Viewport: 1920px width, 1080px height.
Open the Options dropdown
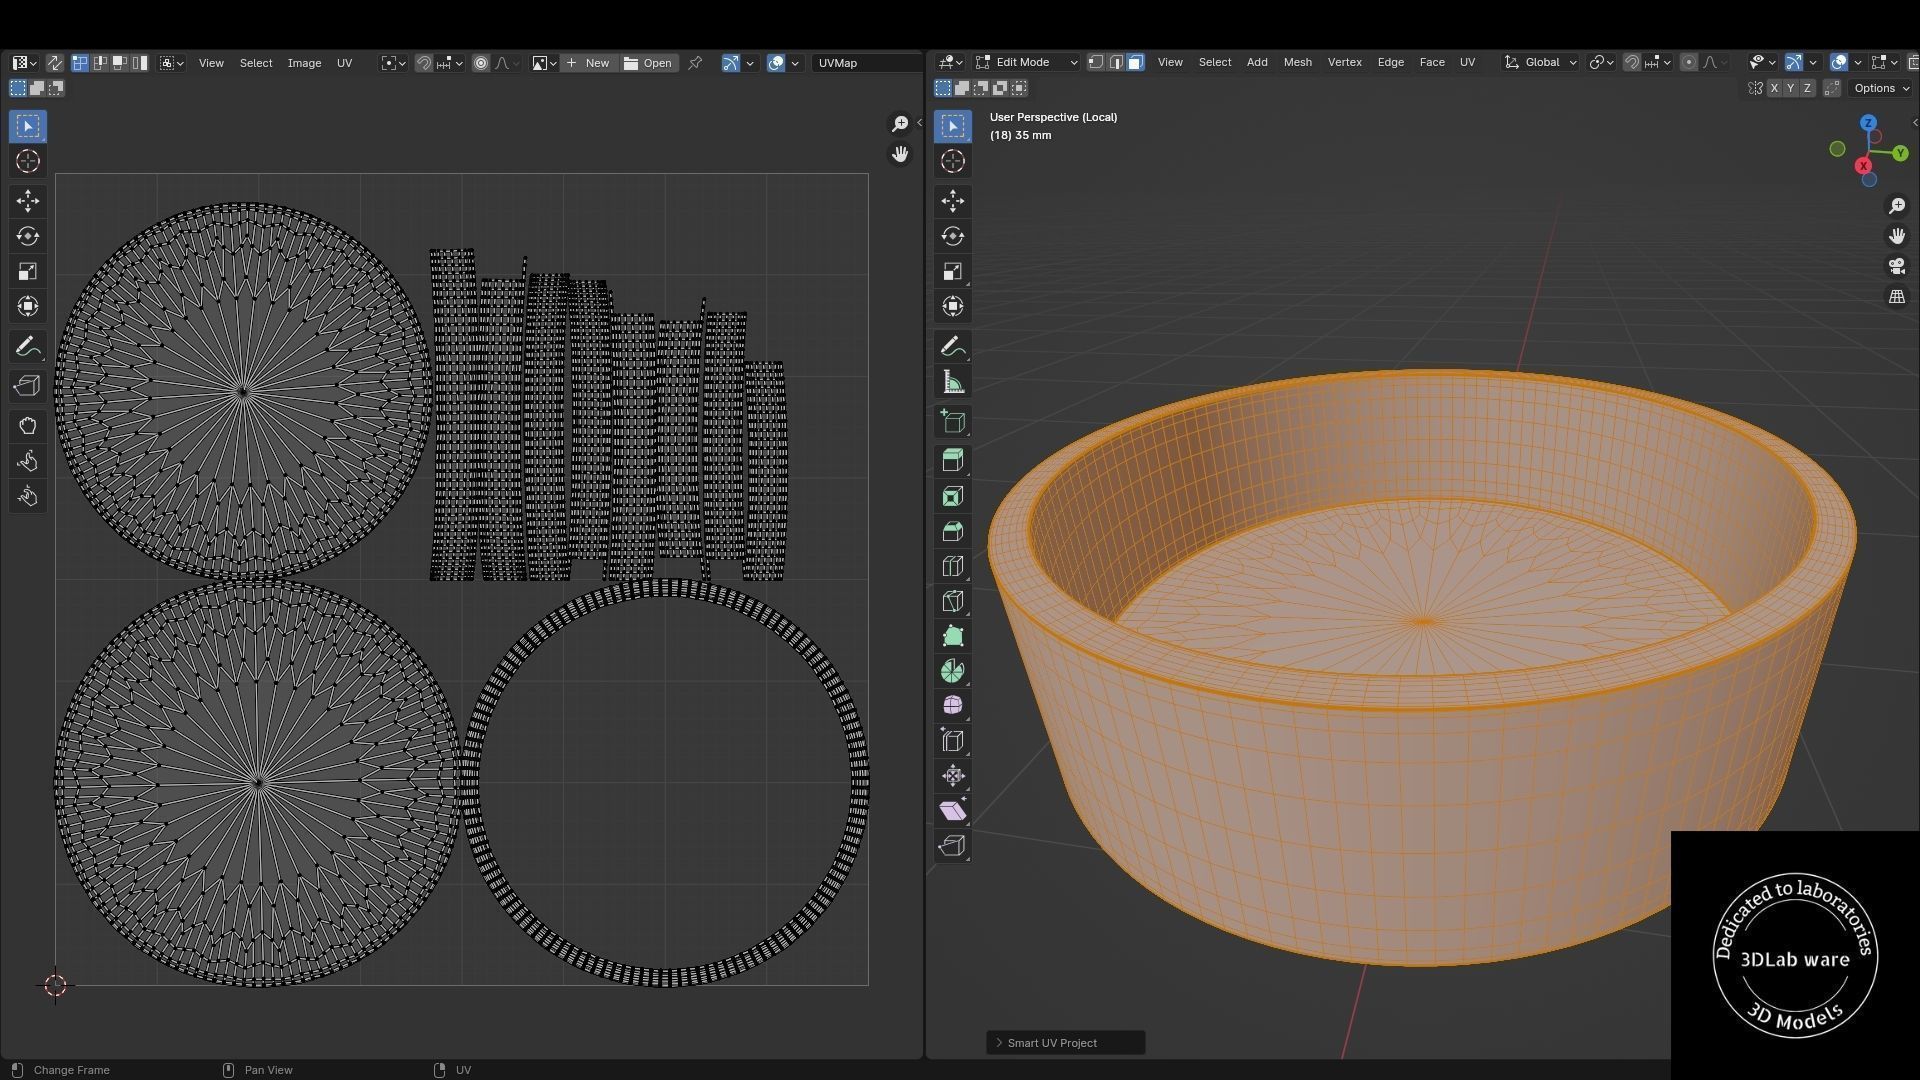[1881, 88]
